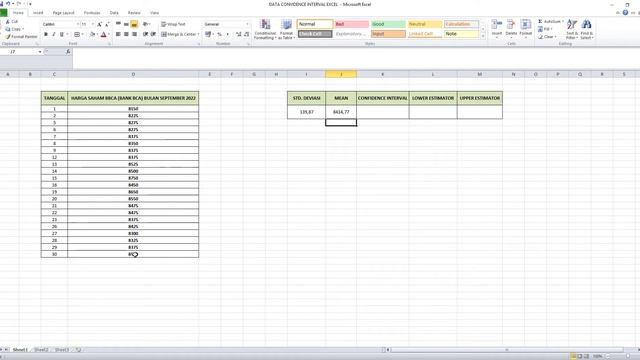Open the Find & Select menu
640x360 pixels.
click(587, 29)
